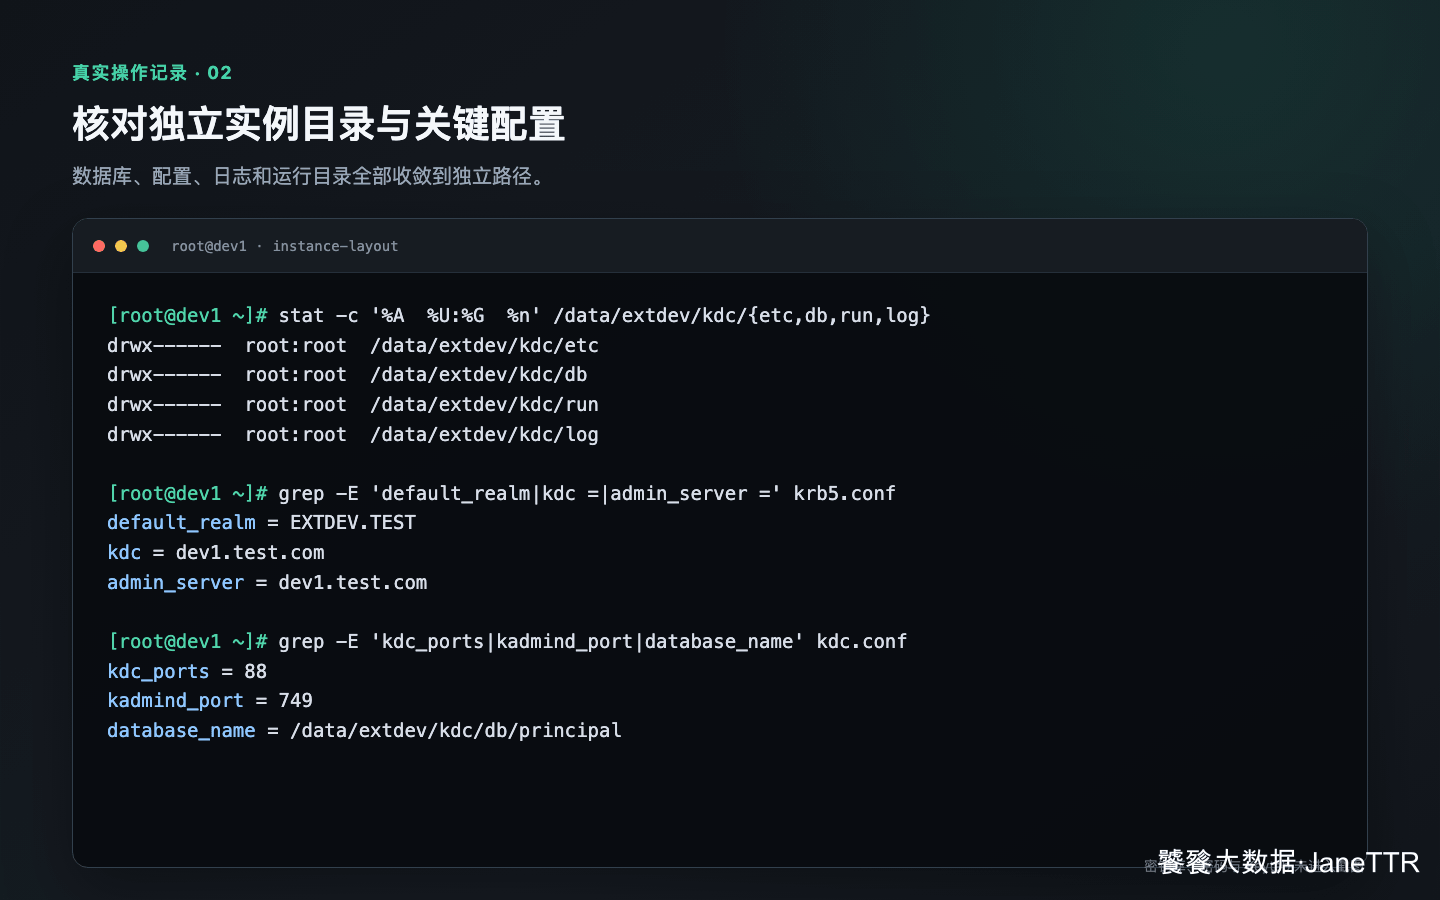The height and width of the screenshot is (900, 1440).
Task: Click the kdc = dev1.test.com line
Action: [216, 553]
